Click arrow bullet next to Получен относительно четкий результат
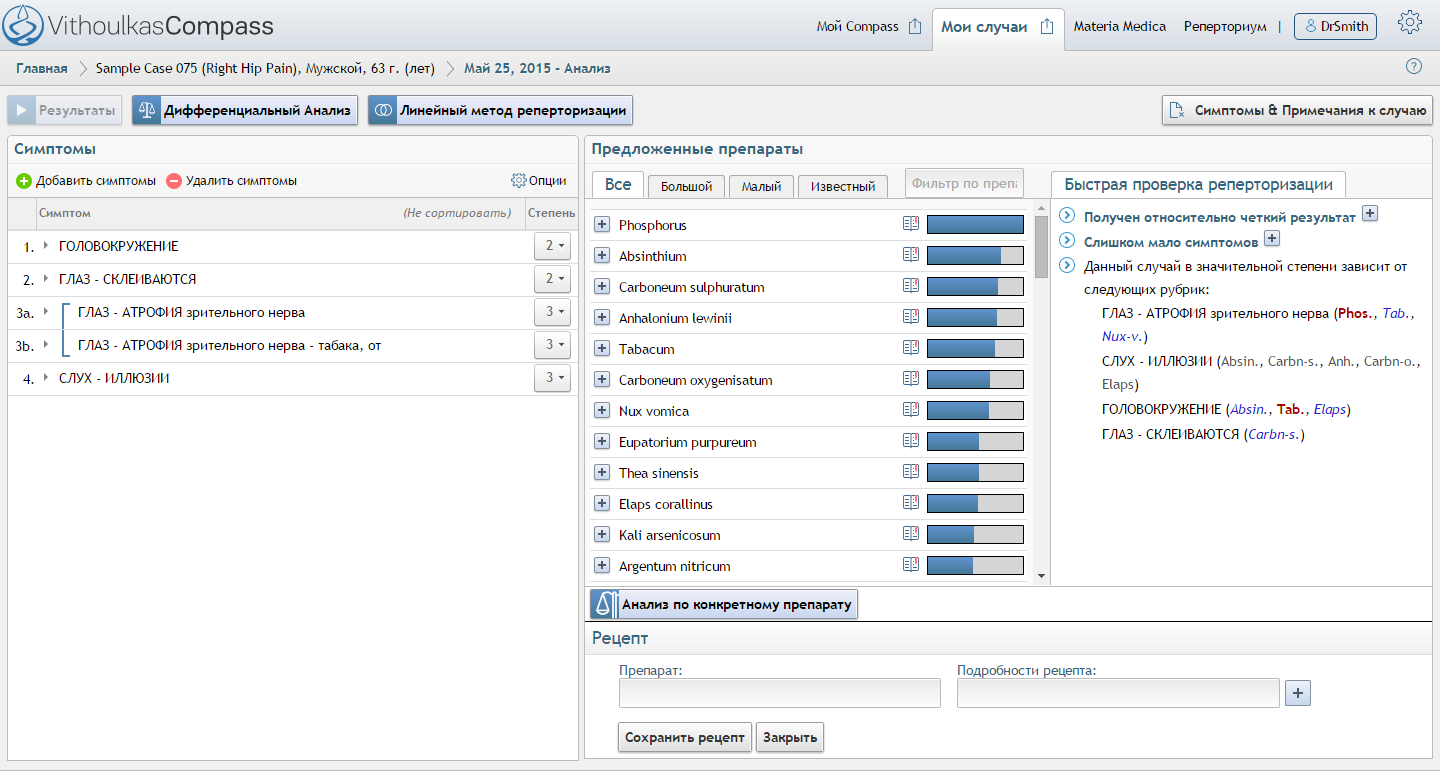The image size is (1440, 771). (1066, 216)
